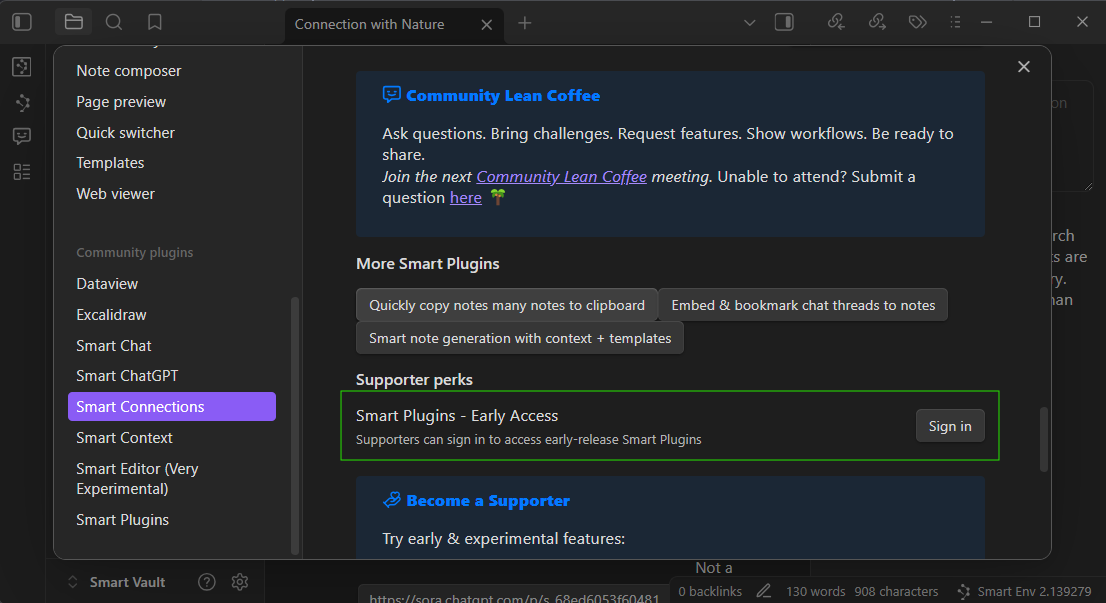This screenshot has width=1106, height=603.
Task: Click the settings sidebar scrollbar
Action: (294, 420)
